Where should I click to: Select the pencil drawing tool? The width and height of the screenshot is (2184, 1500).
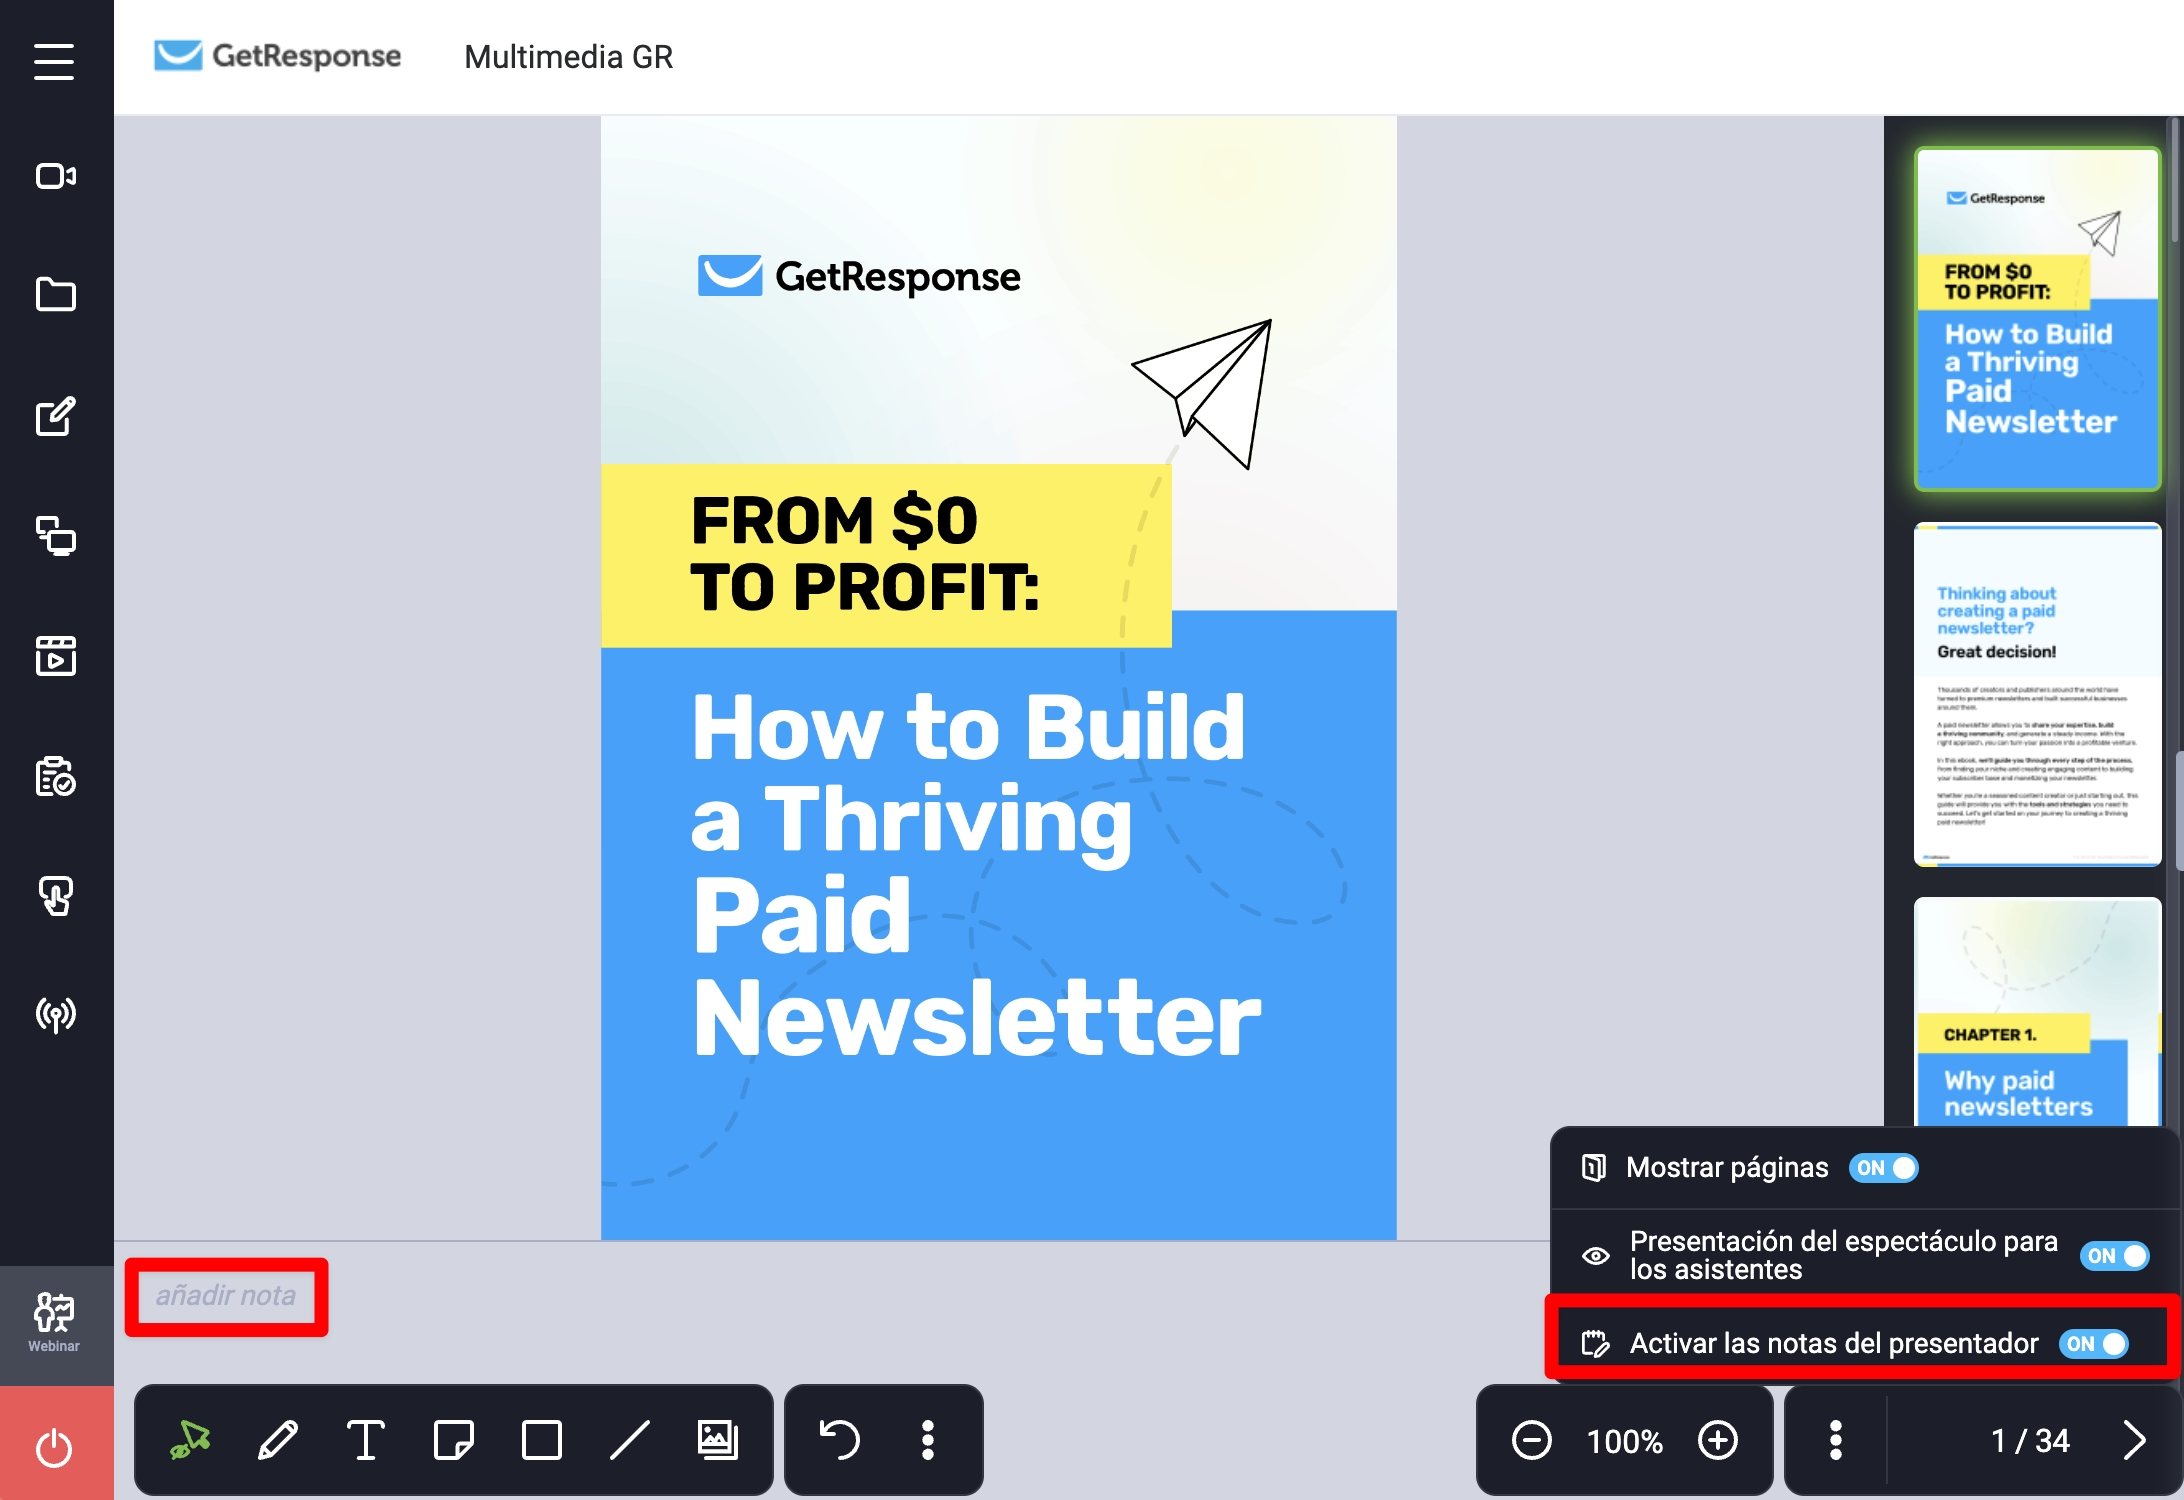(278, 1440)
